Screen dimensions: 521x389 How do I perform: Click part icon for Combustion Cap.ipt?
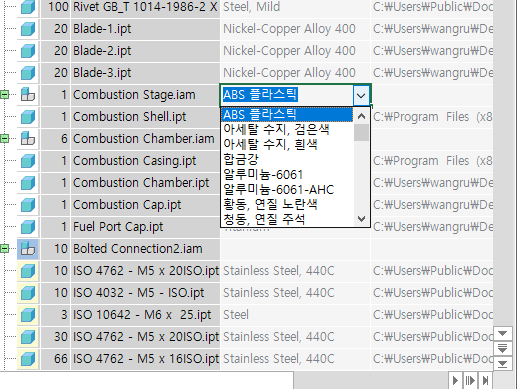click(28, 205)
